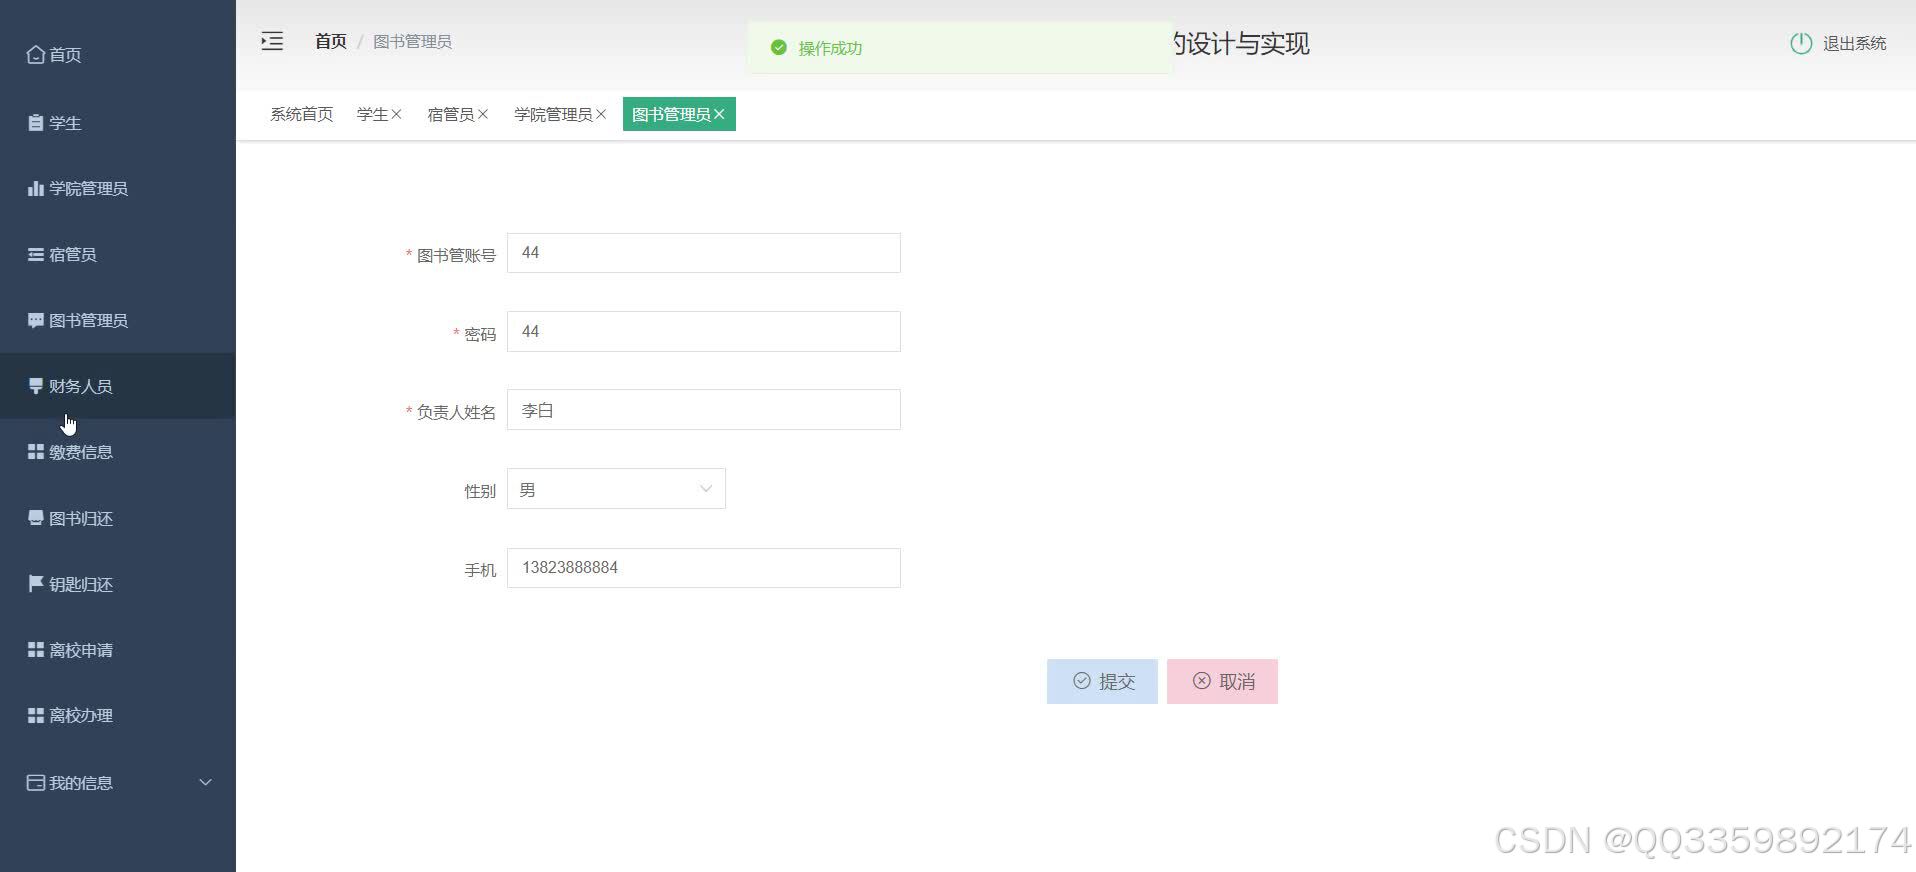The image size is (1916, 872).
Task: Click the 负责人姓名 field containing 李白
Action: [x=704, y=410]
